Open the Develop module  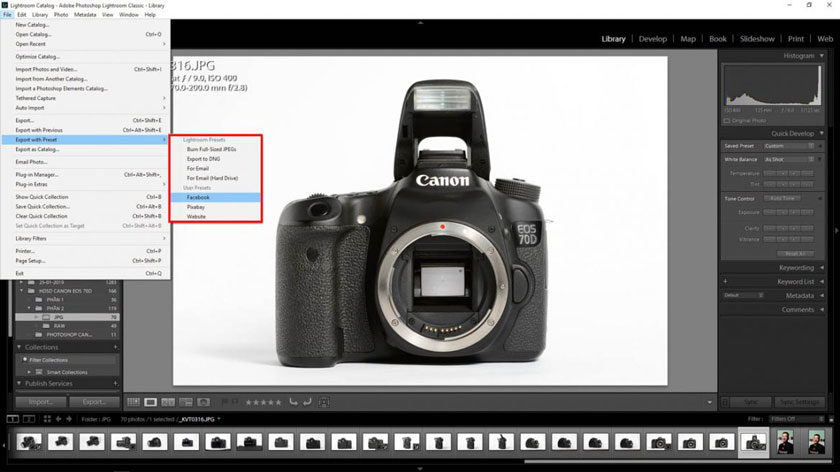(x=652, y=39)
